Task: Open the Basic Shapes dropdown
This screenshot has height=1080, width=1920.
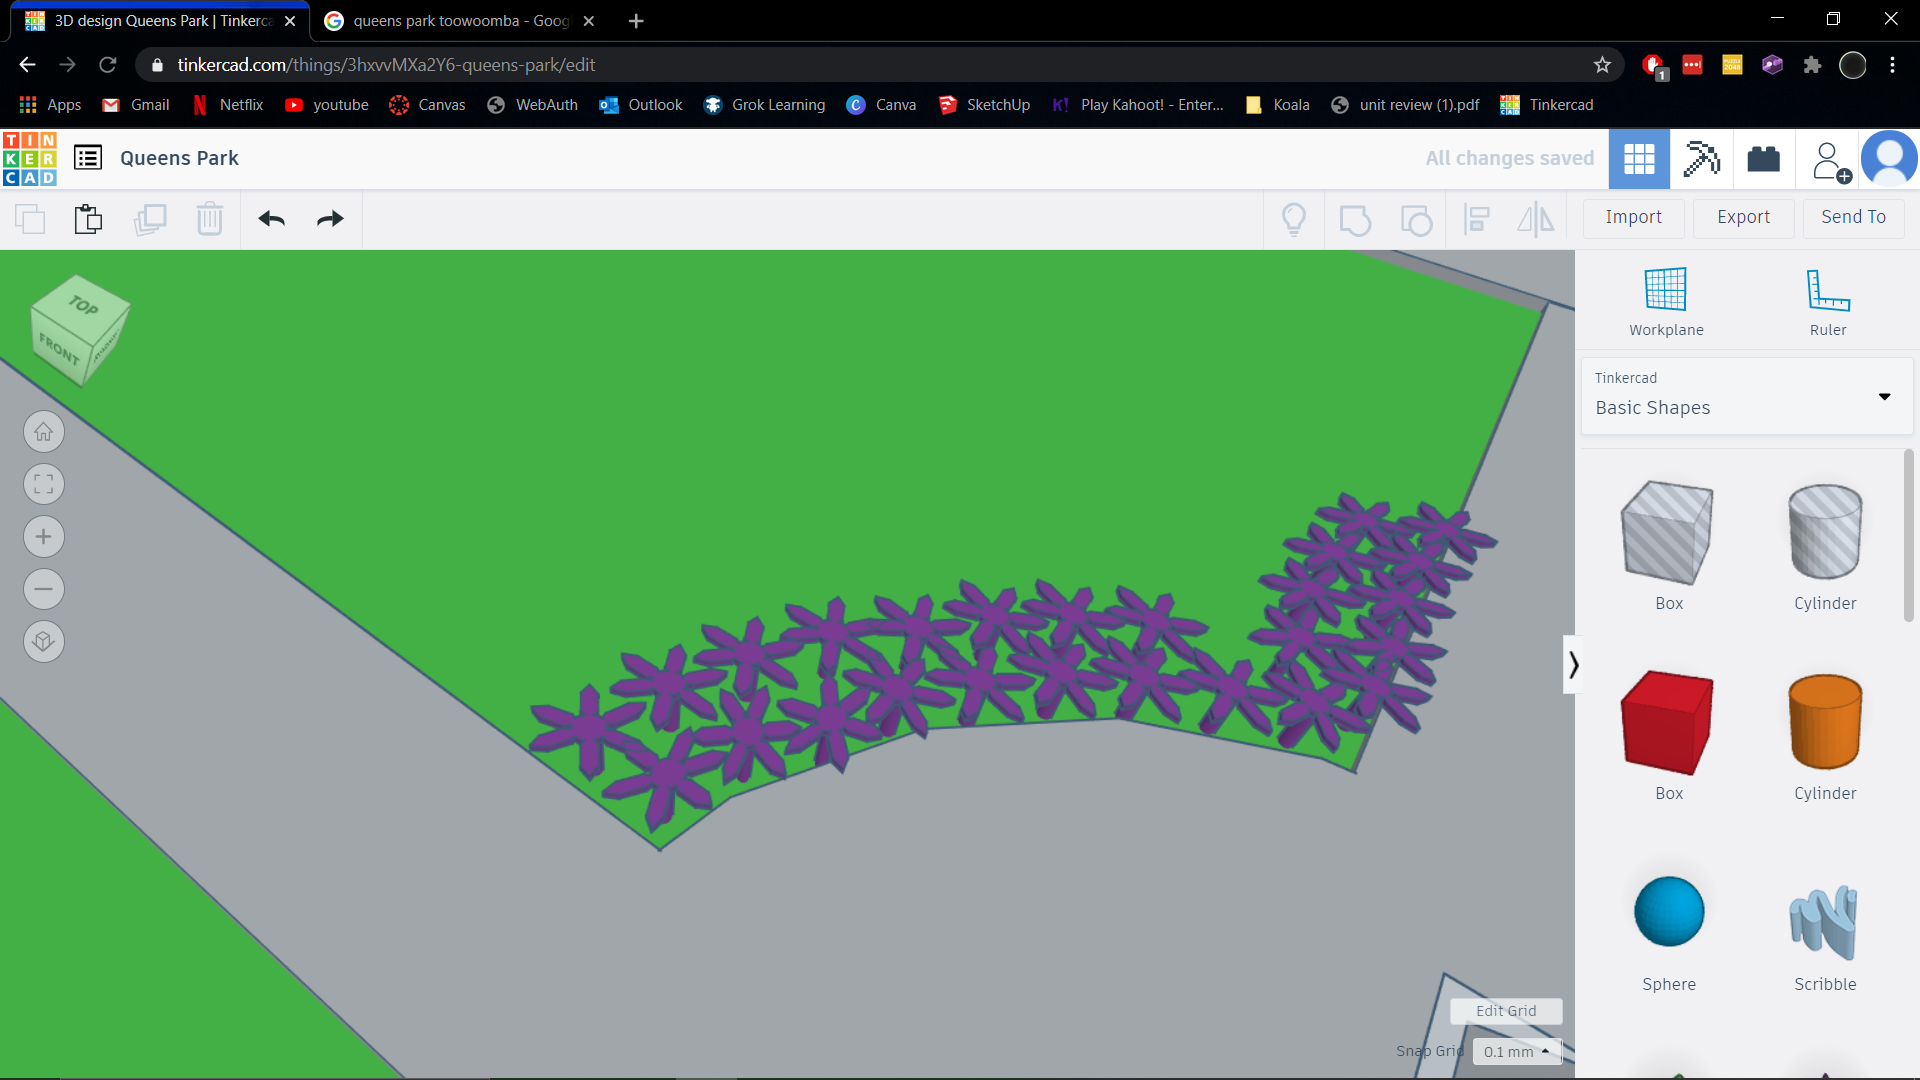Action: pyautogui.click(x=1746, y=396)
